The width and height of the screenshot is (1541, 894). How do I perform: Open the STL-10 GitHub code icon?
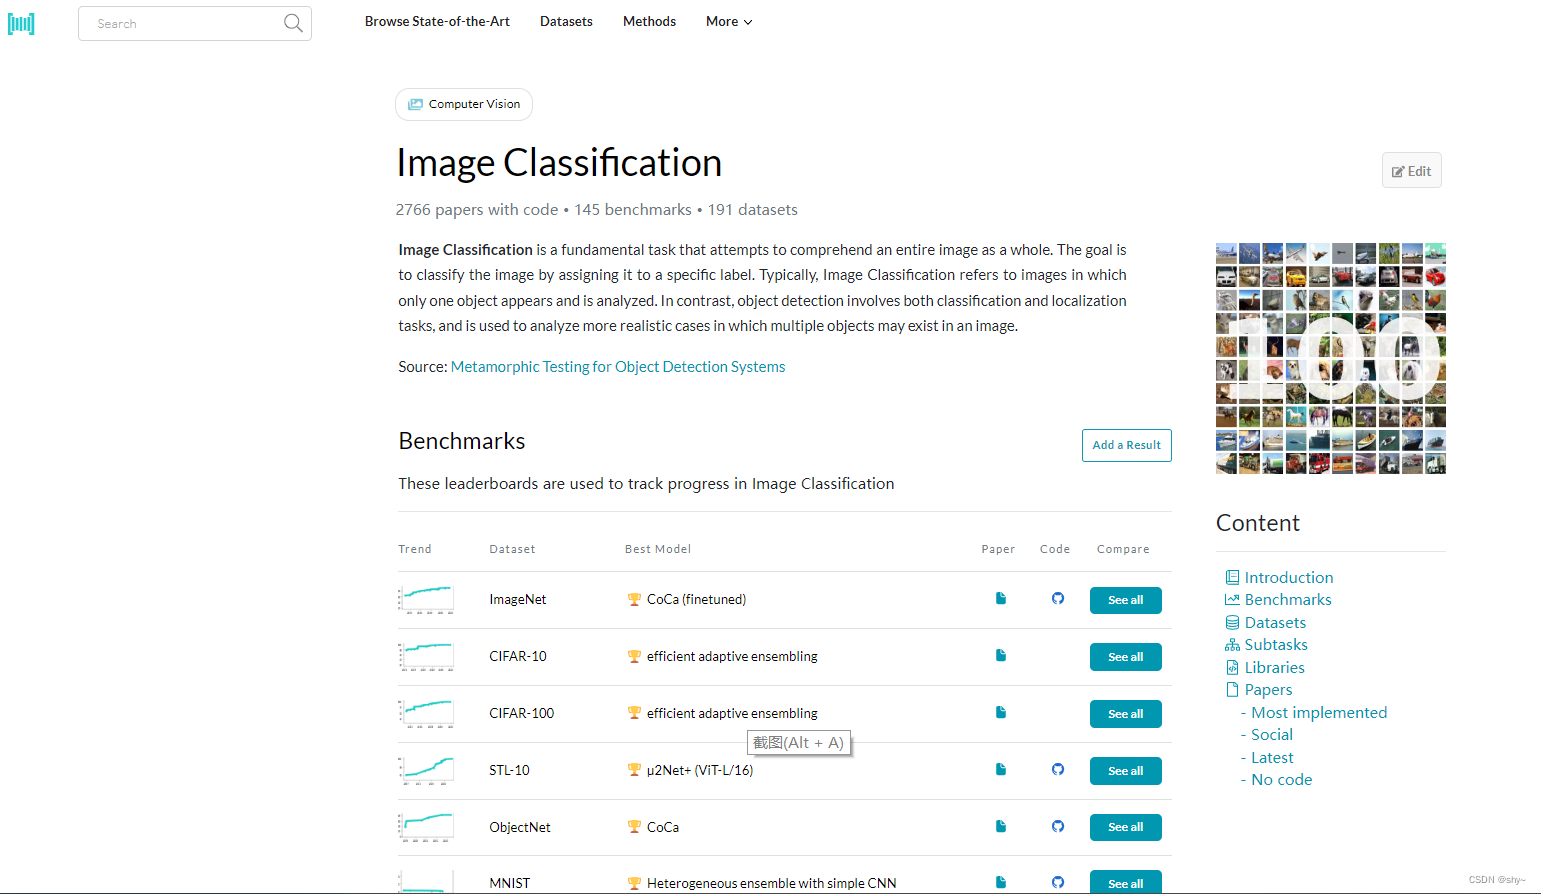(1058, 769)
